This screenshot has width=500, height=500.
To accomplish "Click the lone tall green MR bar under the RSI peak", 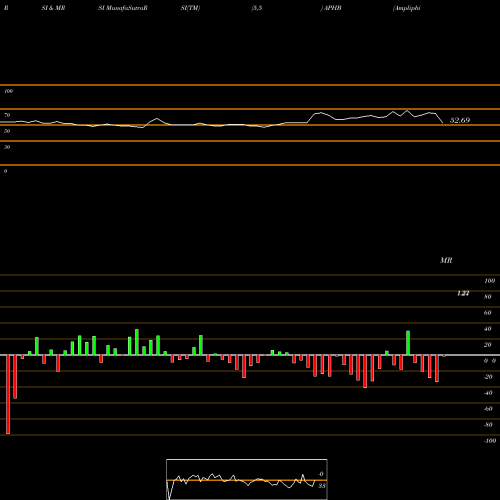I will coord(408,343).
